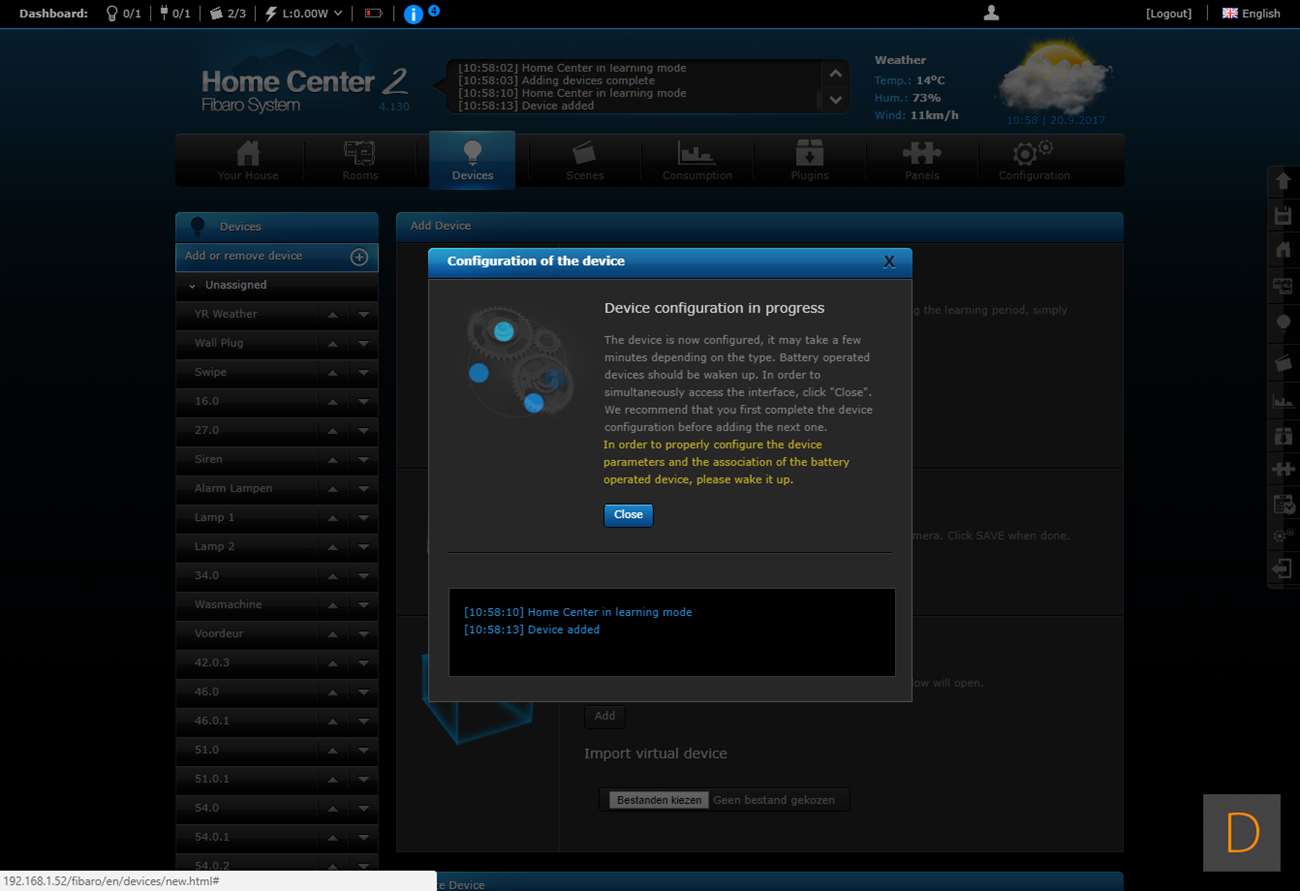
Task: Click the blue info notifications icon
Action: click(x=413, y=14)
